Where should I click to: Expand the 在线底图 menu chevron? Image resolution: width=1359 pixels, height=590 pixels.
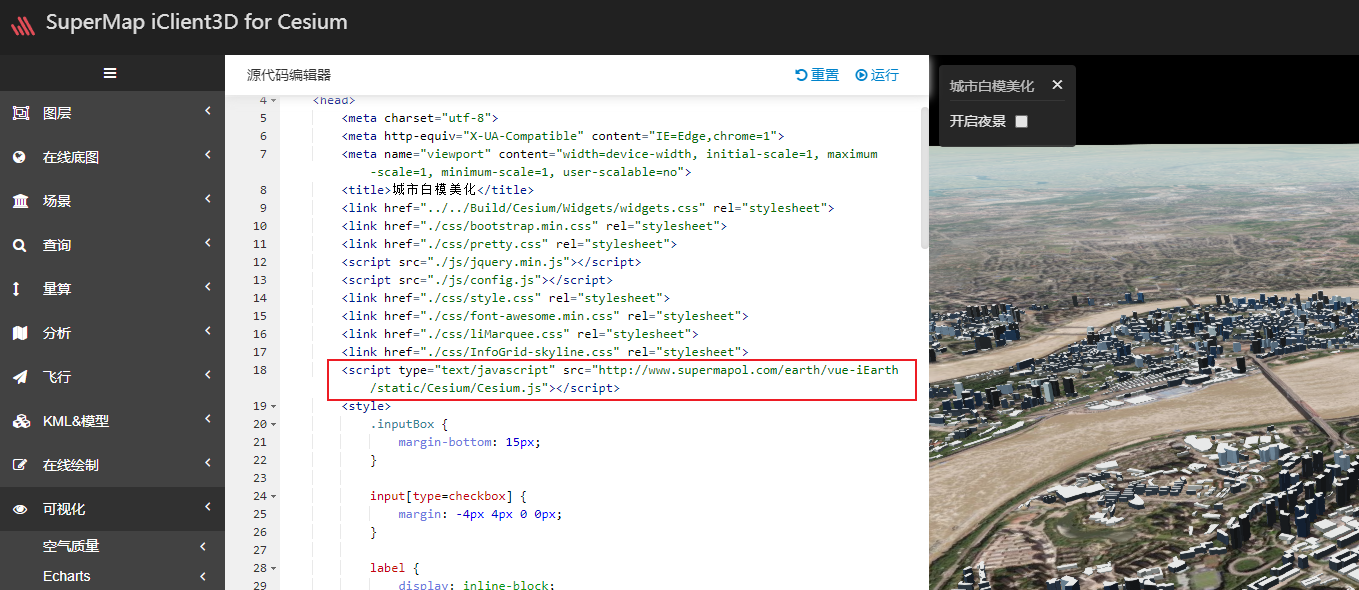tap(208, 155)
